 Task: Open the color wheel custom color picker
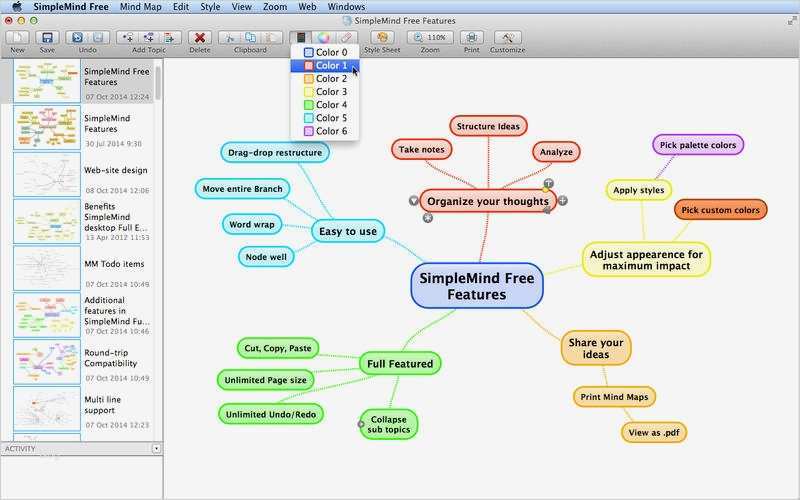point(323,38)
